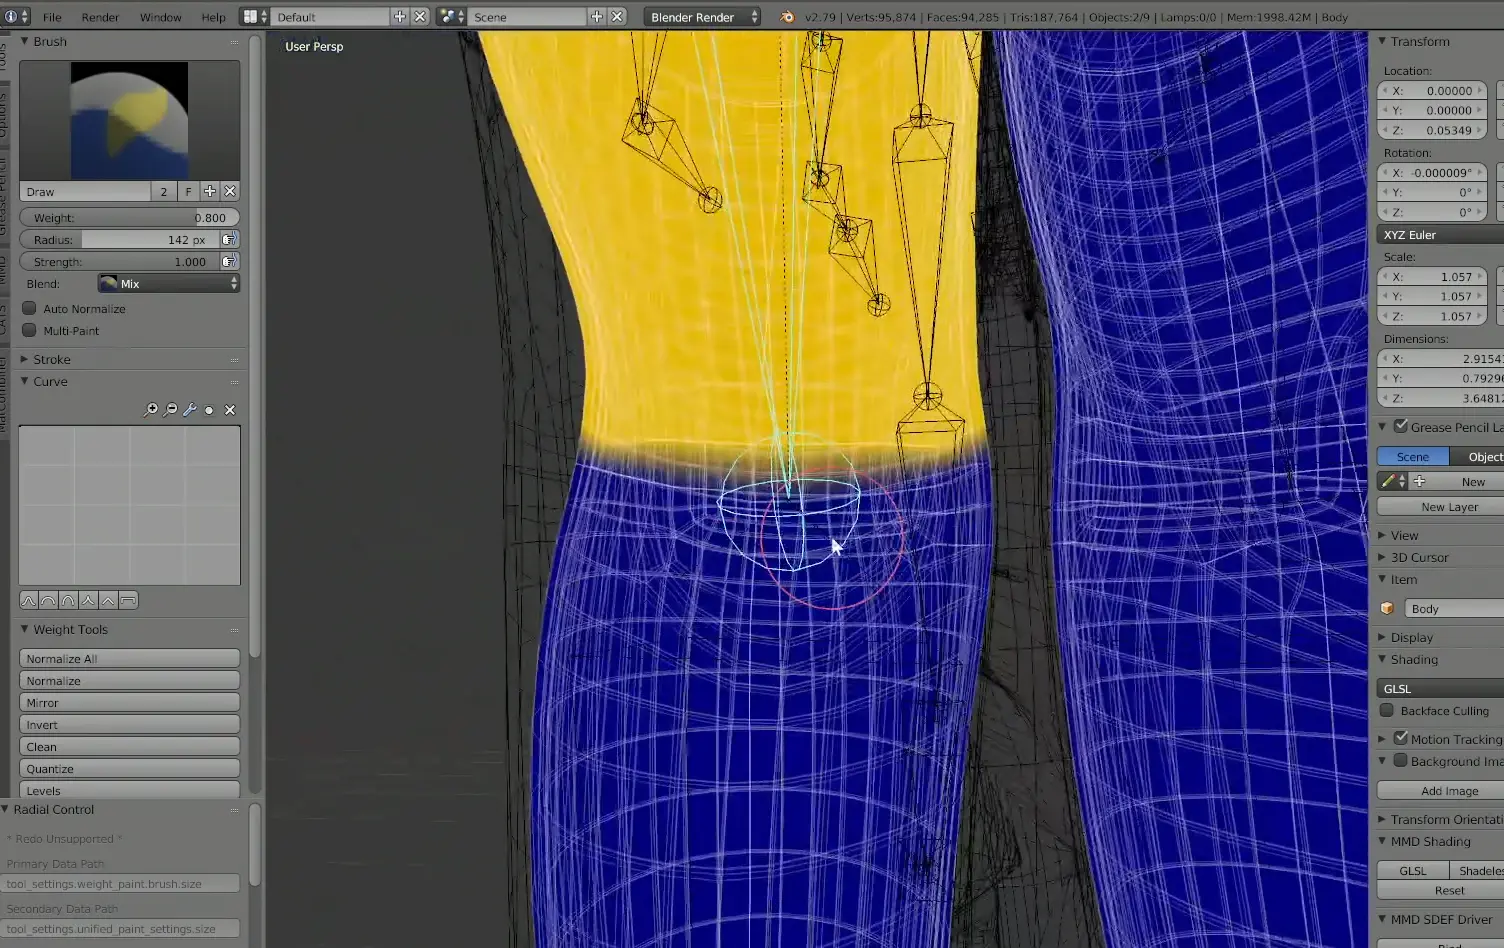Click the New Layer button

1449,507
